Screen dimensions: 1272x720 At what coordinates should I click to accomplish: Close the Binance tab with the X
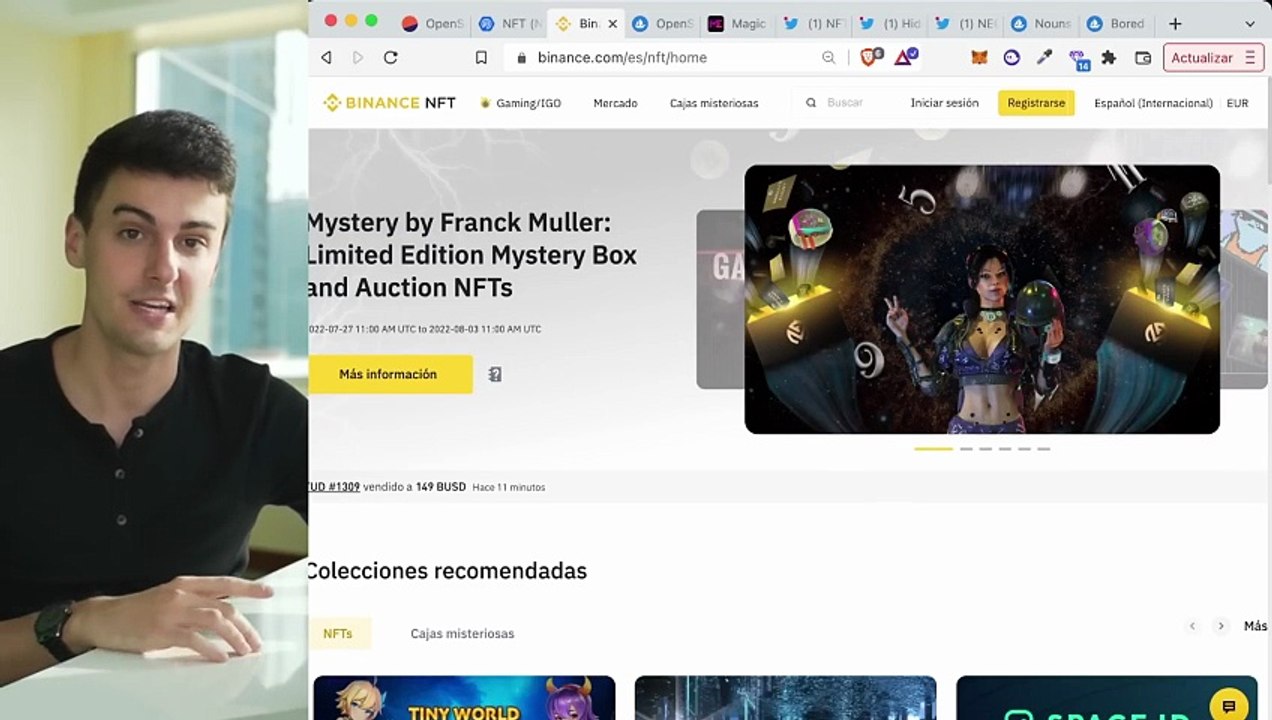(x=613, y=24)
